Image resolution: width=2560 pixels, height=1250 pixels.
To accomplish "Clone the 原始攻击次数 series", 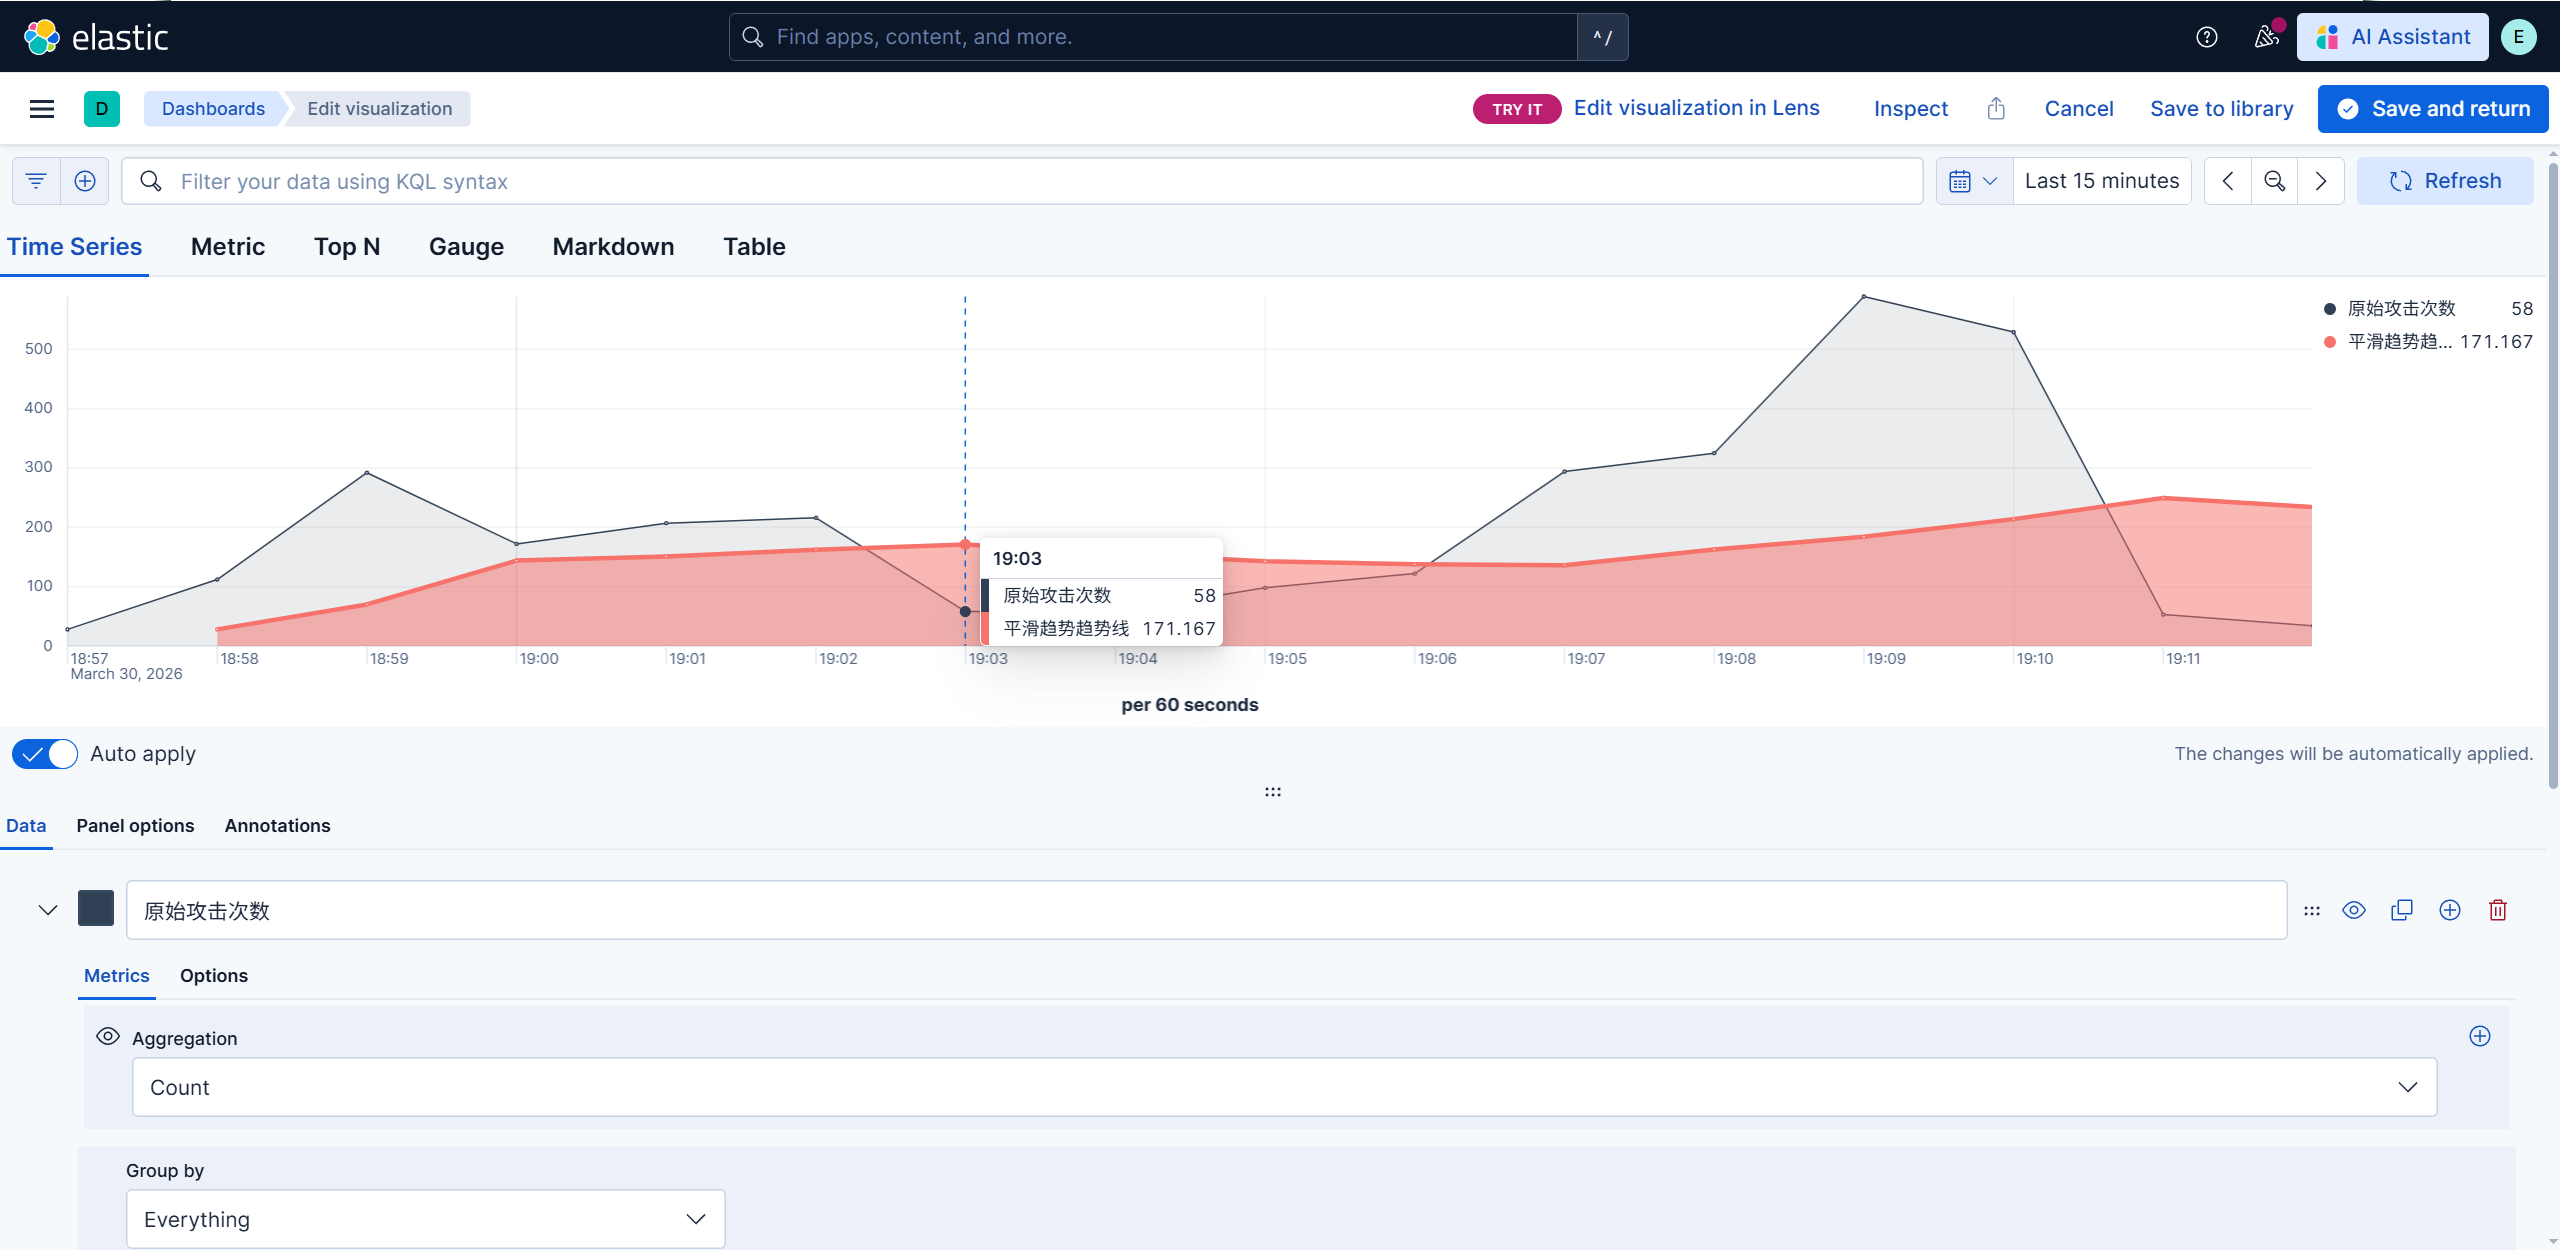I will [x=2401, y=910].
